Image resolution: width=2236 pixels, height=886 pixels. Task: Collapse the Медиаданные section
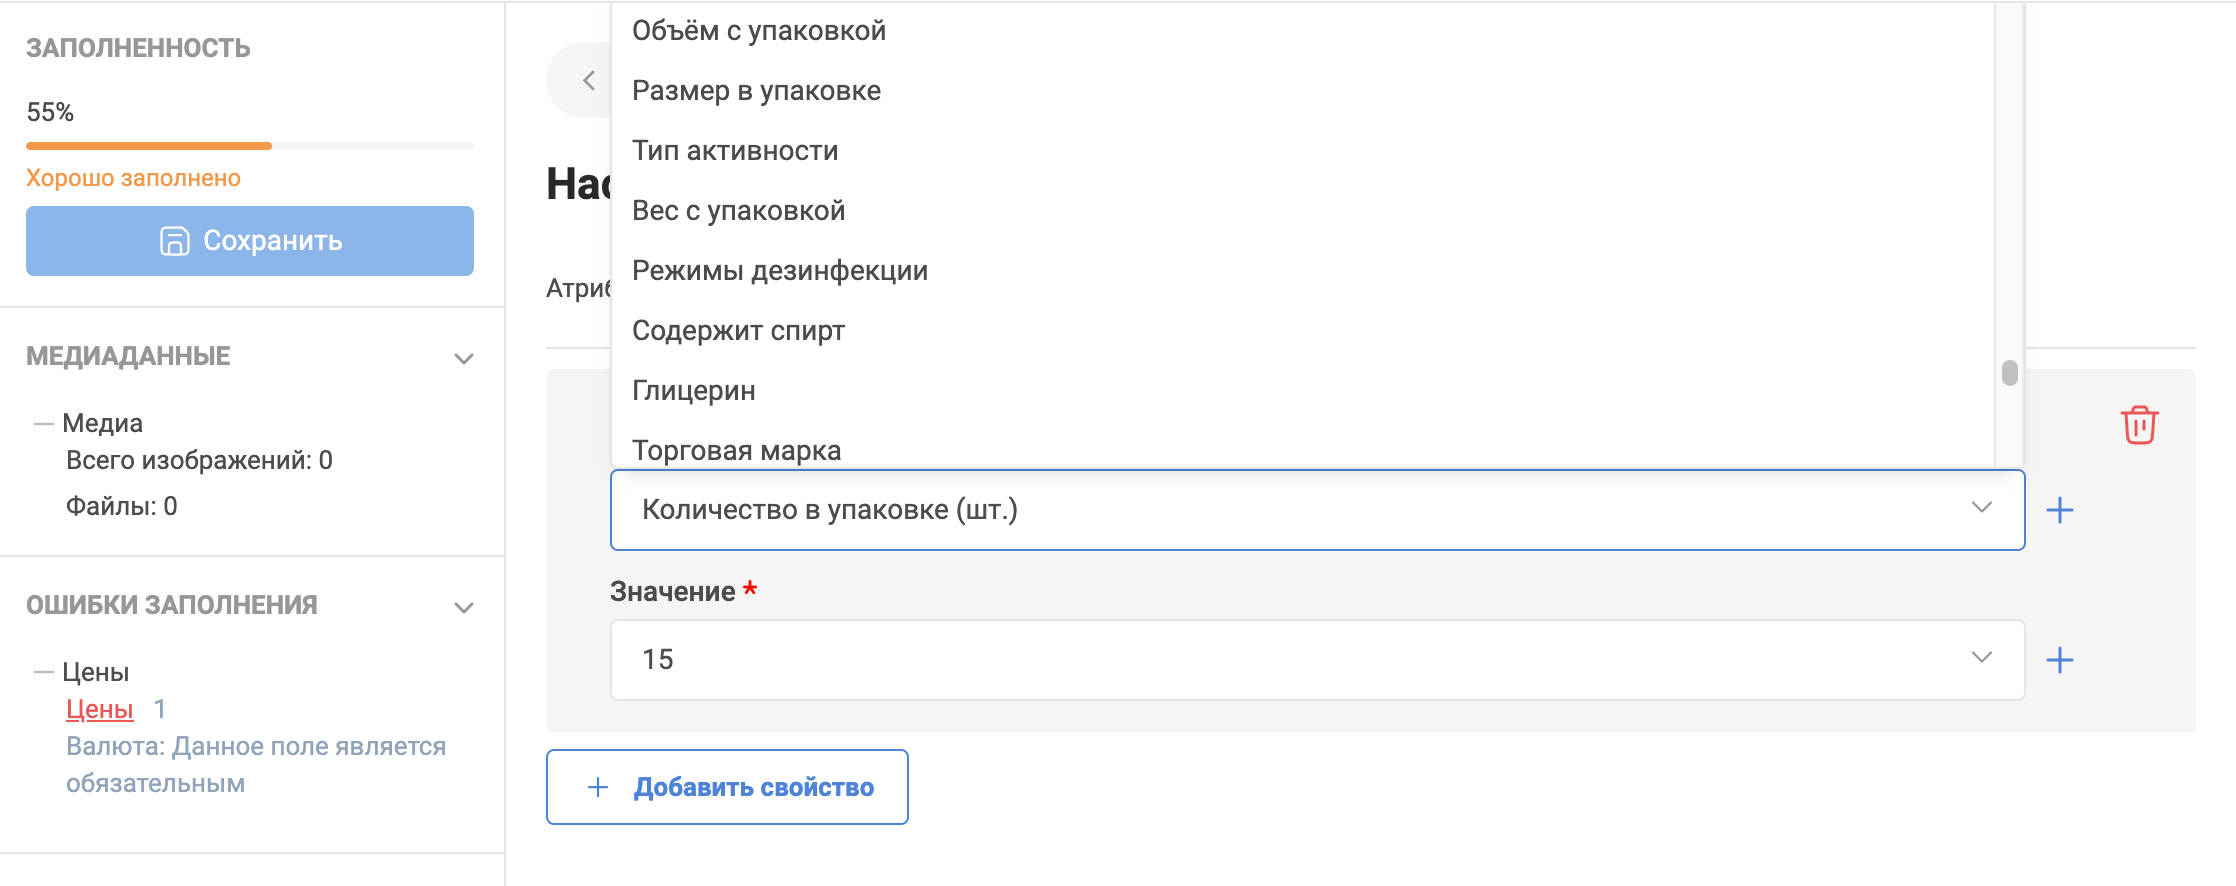(x=464, y=358)
